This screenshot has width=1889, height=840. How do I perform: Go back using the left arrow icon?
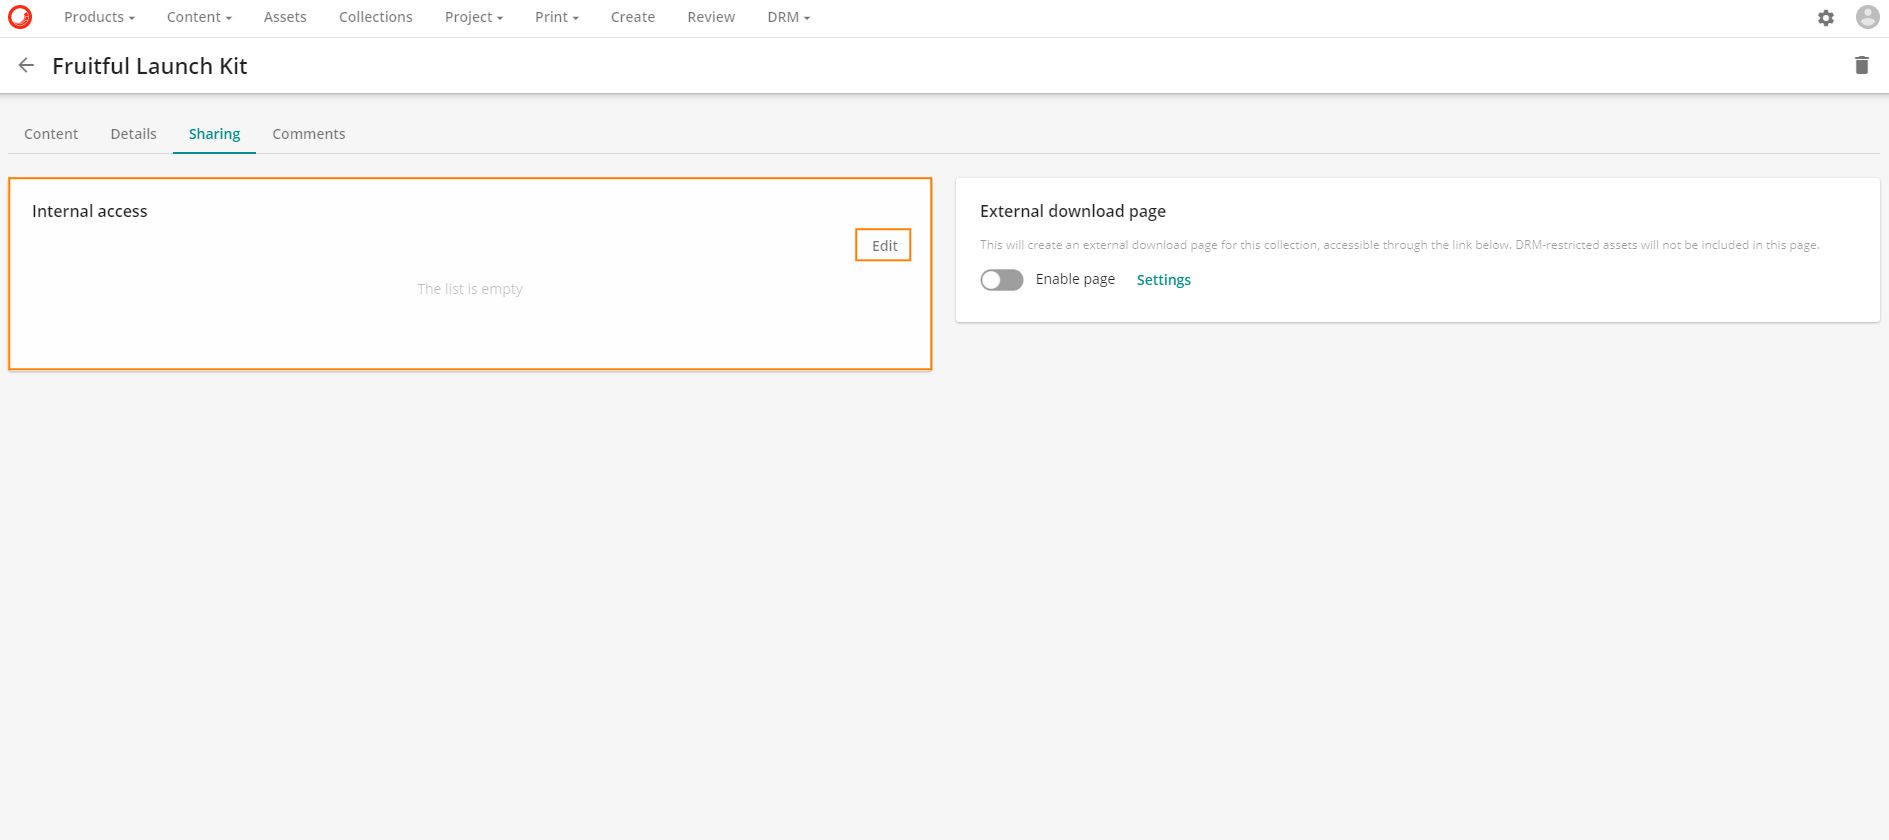click(27, 65)
